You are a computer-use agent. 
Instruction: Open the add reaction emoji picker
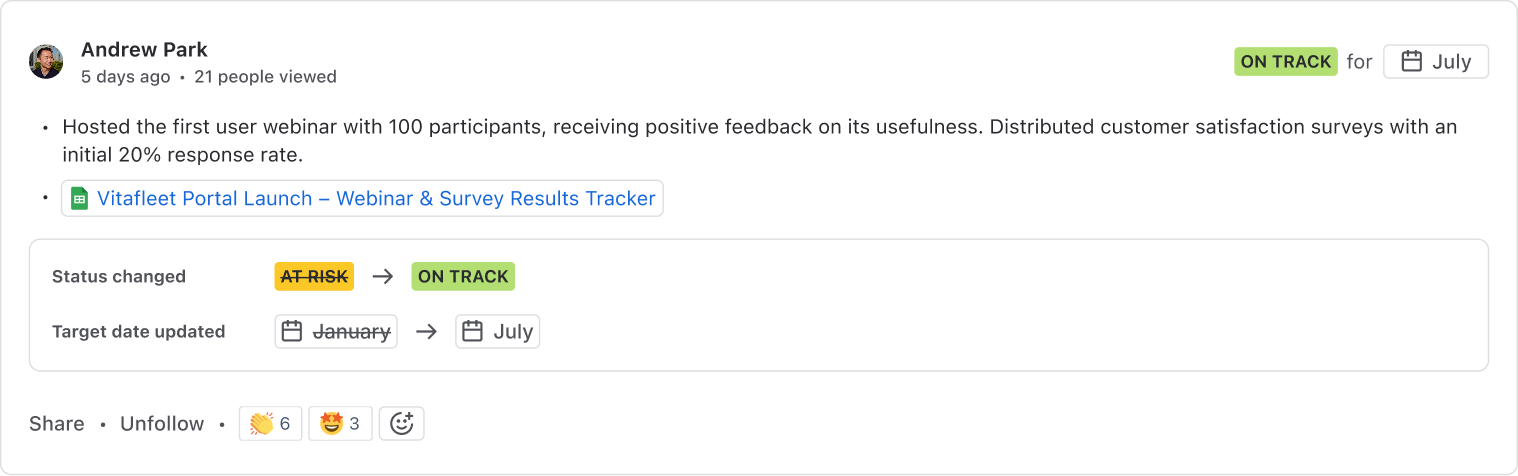(402, 424)
